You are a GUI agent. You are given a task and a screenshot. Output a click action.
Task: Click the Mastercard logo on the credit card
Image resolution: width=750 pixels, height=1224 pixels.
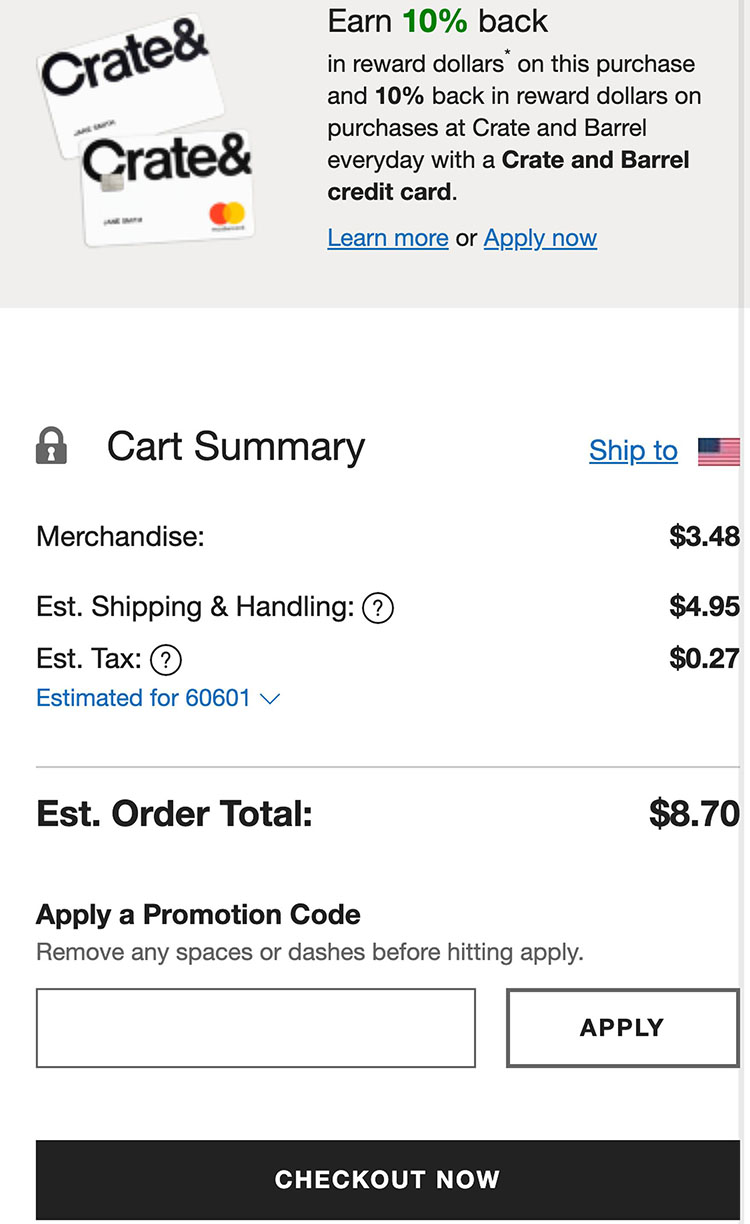pos(227,214)
